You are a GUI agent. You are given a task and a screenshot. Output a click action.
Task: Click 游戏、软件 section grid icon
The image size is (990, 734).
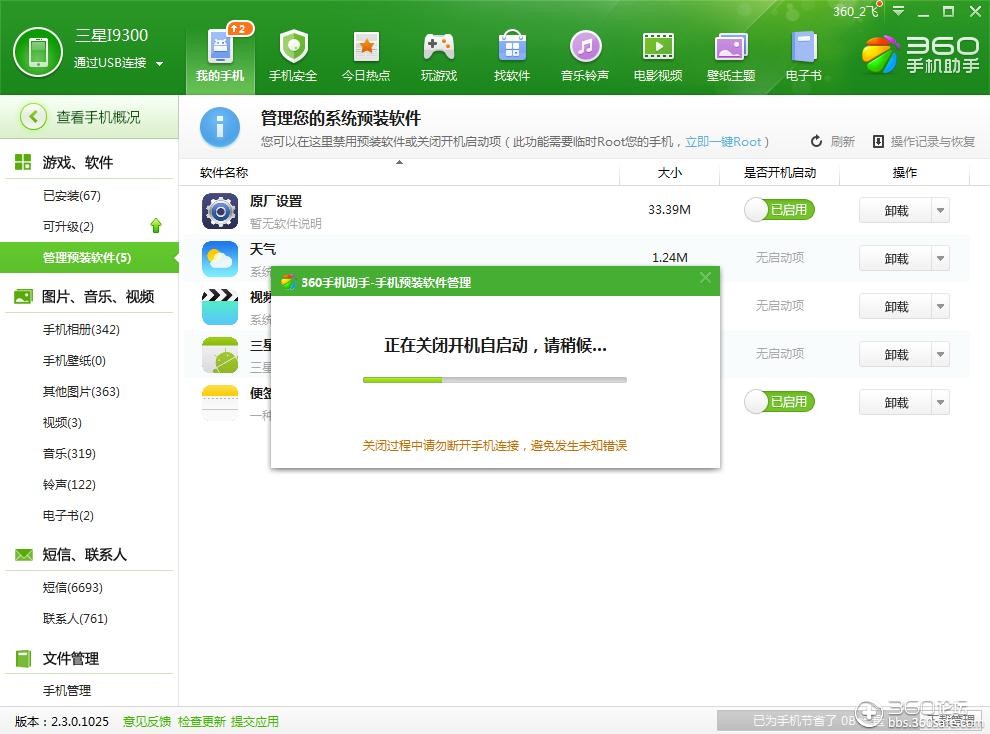point(23,162)
